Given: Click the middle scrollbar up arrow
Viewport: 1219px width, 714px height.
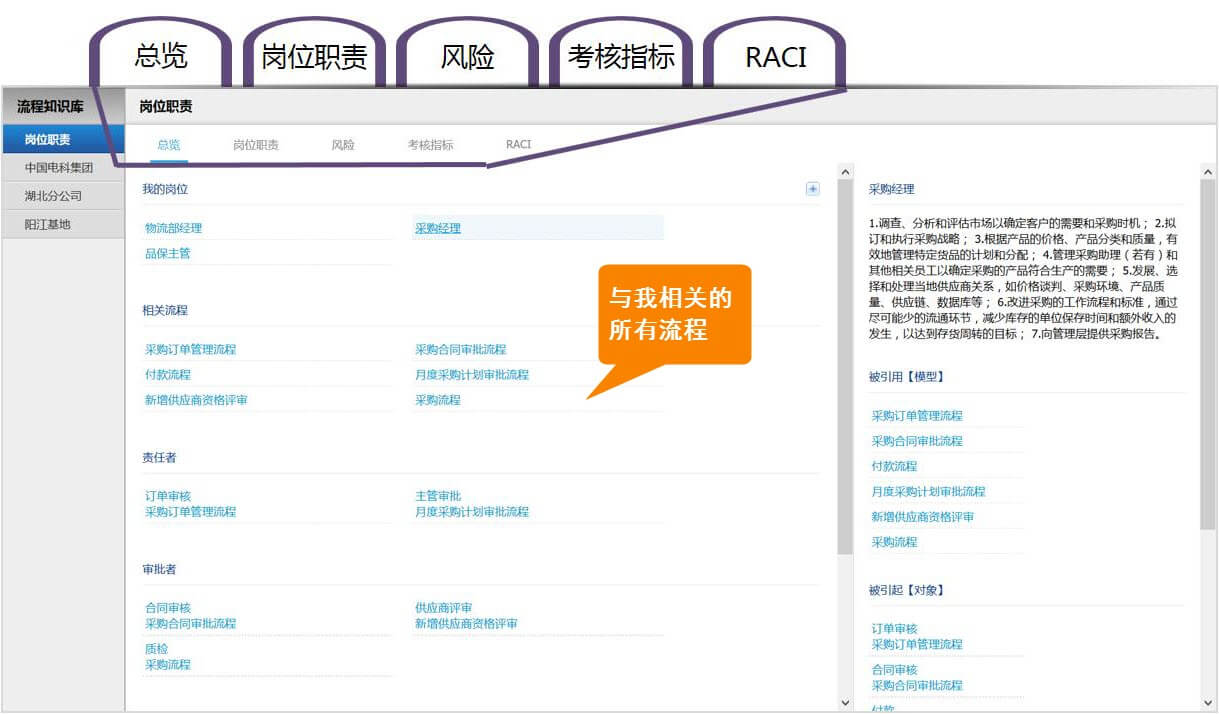Looking at the screenshot, I should click(845, 173).
